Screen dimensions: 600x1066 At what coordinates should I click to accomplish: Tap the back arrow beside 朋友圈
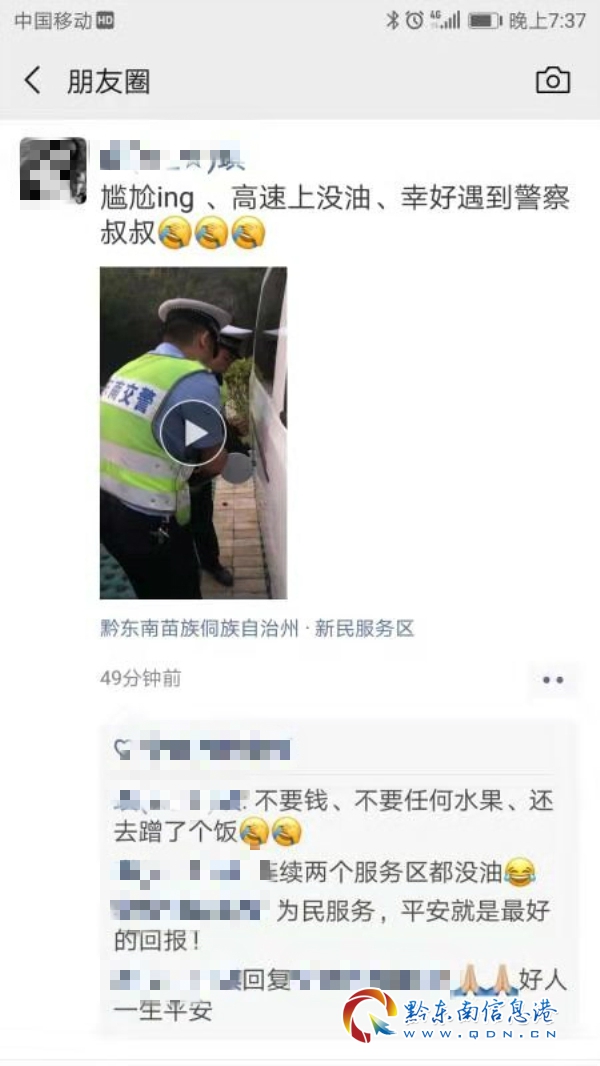(33, 81)
